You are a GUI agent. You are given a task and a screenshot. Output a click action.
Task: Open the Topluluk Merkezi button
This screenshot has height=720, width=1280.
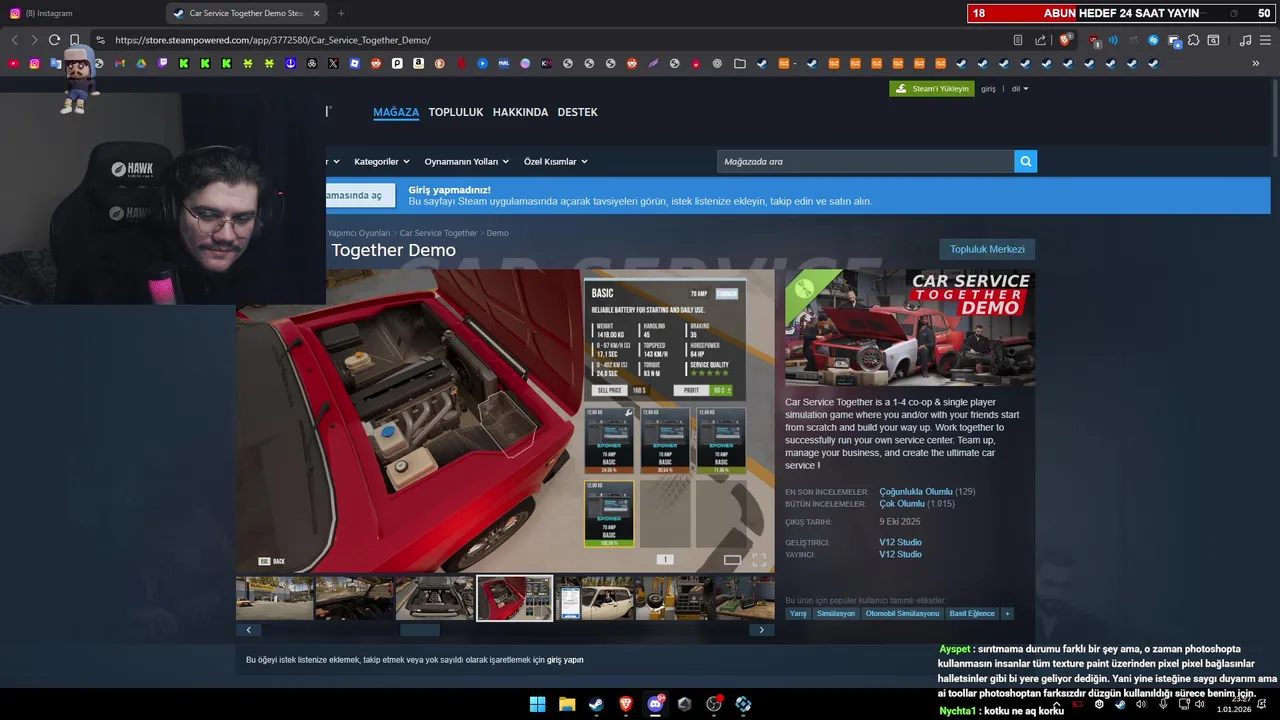click(x=987, y=249)
